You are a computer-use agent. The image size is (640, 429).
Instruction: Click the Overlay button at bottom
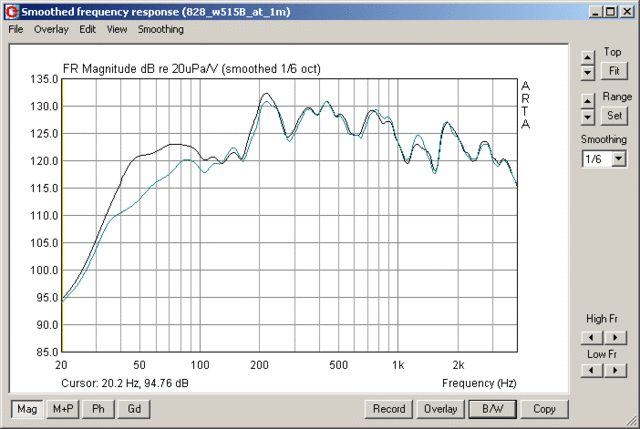pos(440,409)
